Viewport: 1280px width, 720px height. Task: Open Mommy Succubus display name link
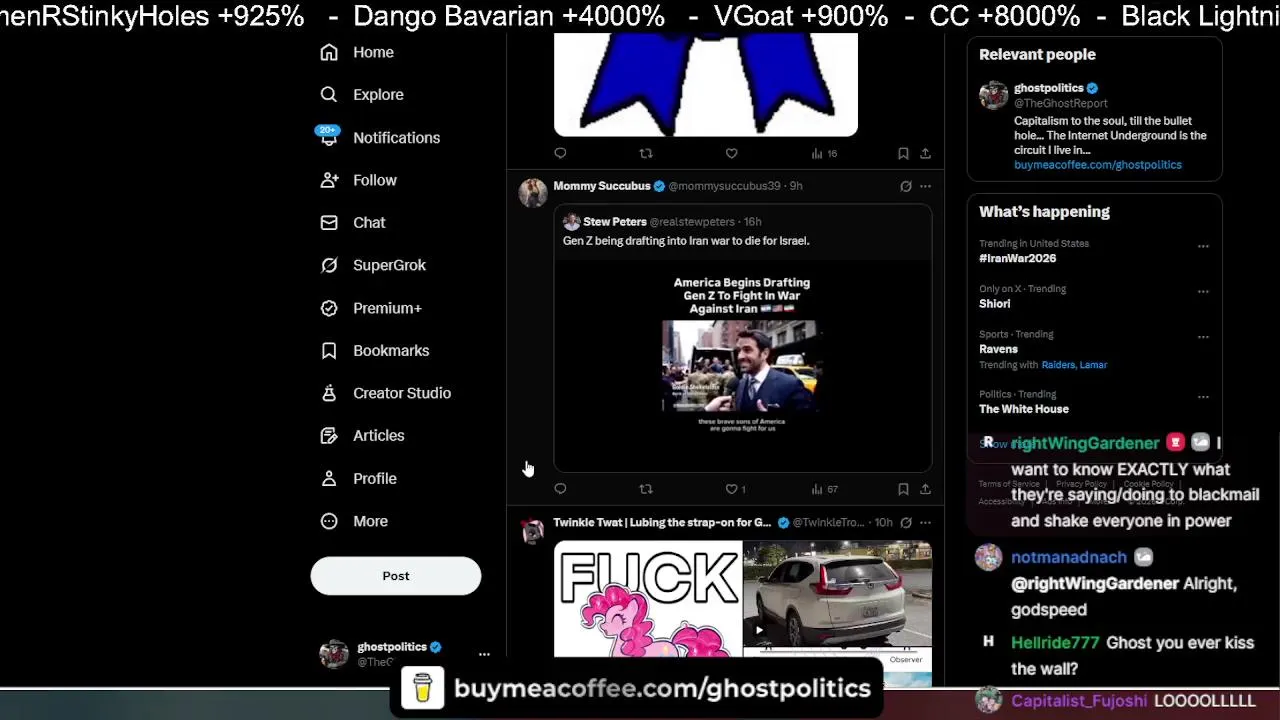point(601,186)
